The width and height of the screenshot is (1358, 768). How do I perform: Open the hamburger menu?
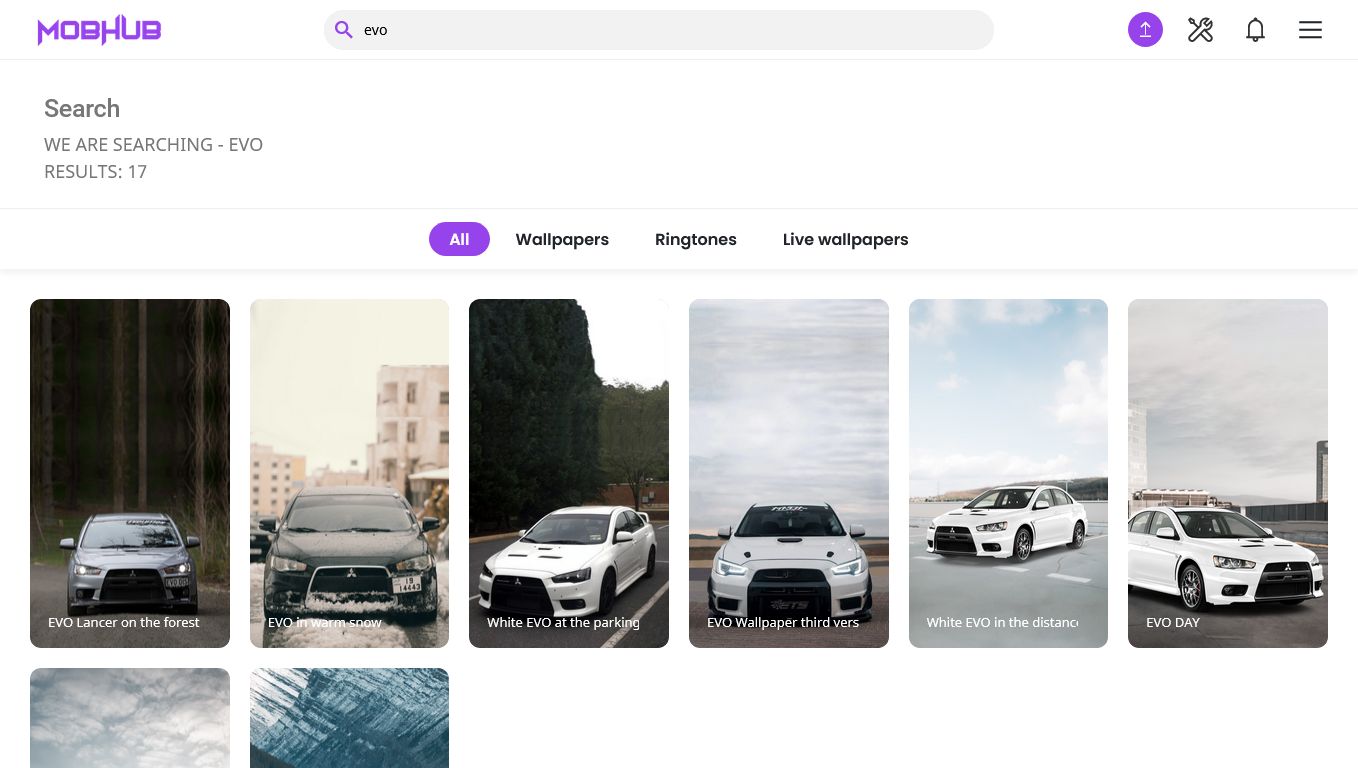(1310, 30)
